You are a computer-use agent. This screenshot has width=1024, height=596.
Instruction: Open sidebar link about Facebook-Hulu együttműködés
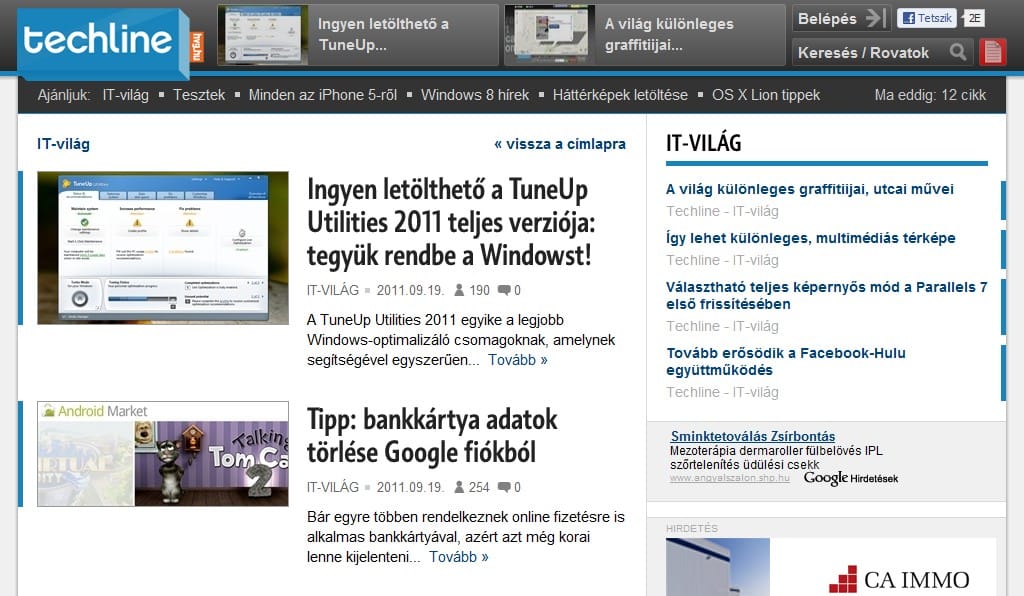(786, 361)
